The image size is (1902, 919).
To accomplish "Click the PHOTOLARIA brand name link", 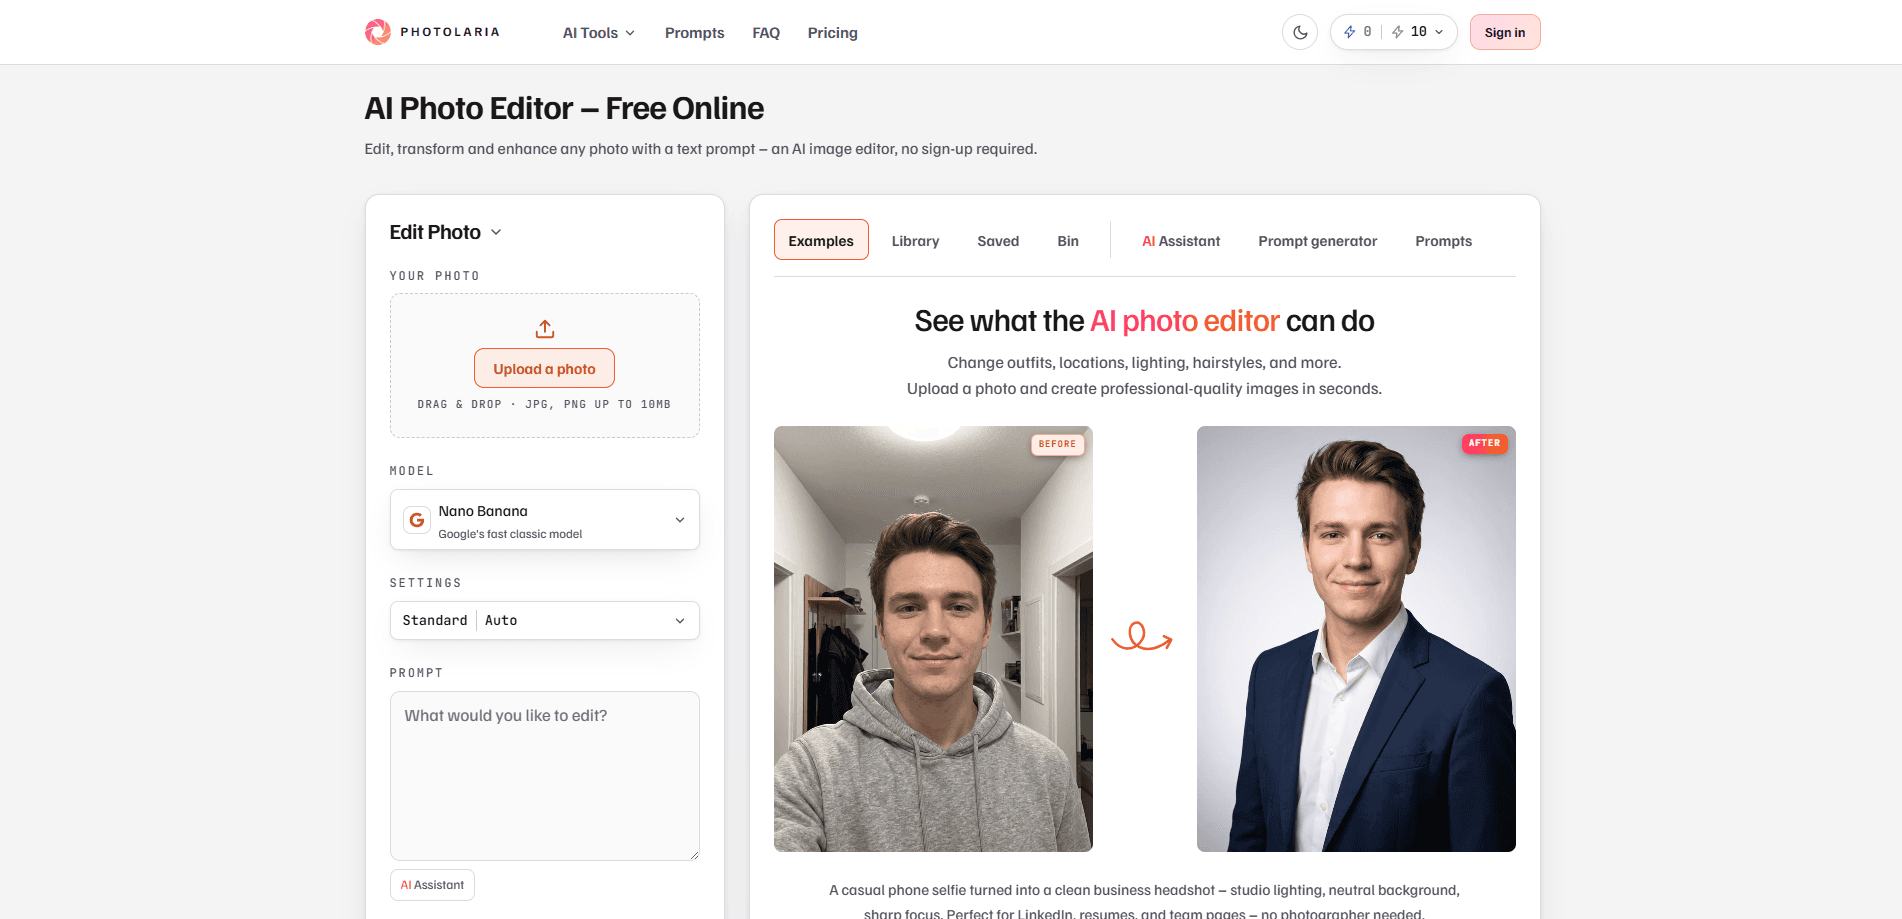I will [x=450, y=32].
